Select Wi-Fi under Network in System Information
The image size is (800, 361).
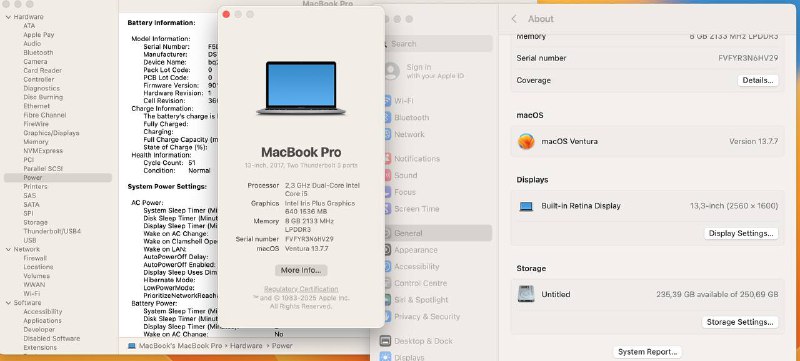click(x=31, y=294)
